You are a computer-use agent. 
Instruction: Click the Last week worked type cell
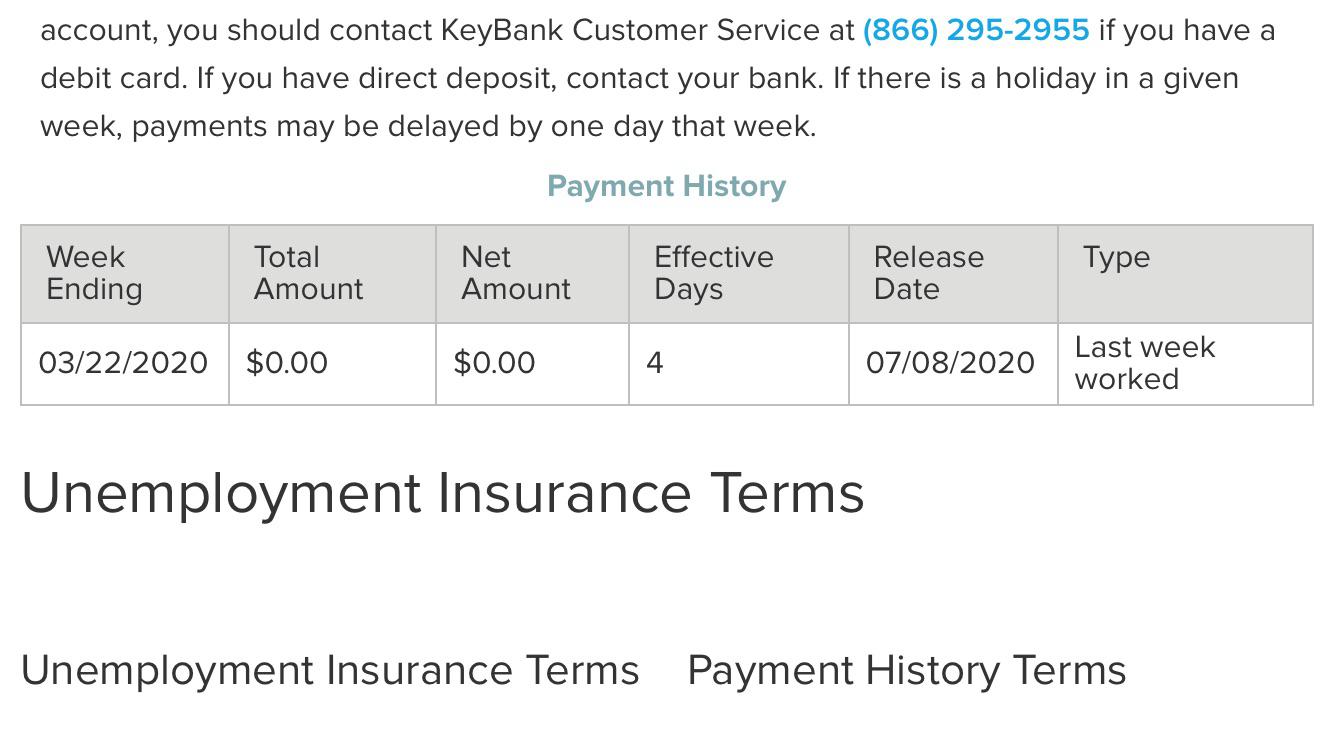(x=1144, y=363)
